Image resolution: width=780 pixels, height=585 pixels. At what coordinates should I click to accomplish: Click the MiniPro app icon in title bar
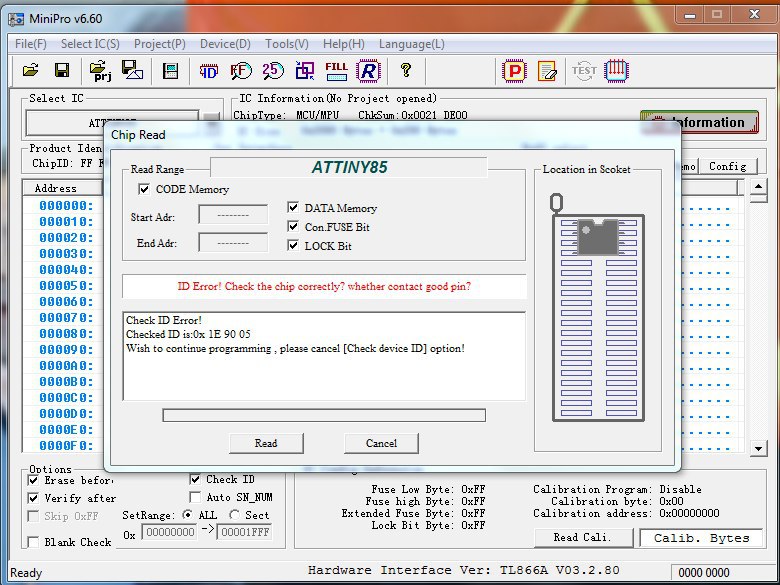[x=16, y=19]
